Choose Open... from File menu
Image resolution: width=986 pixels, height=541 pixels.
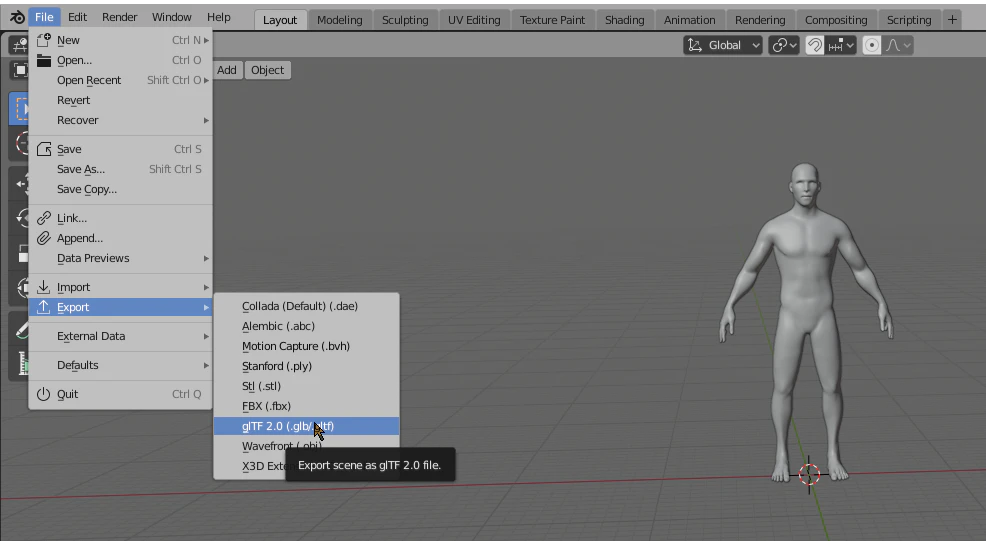120,60
